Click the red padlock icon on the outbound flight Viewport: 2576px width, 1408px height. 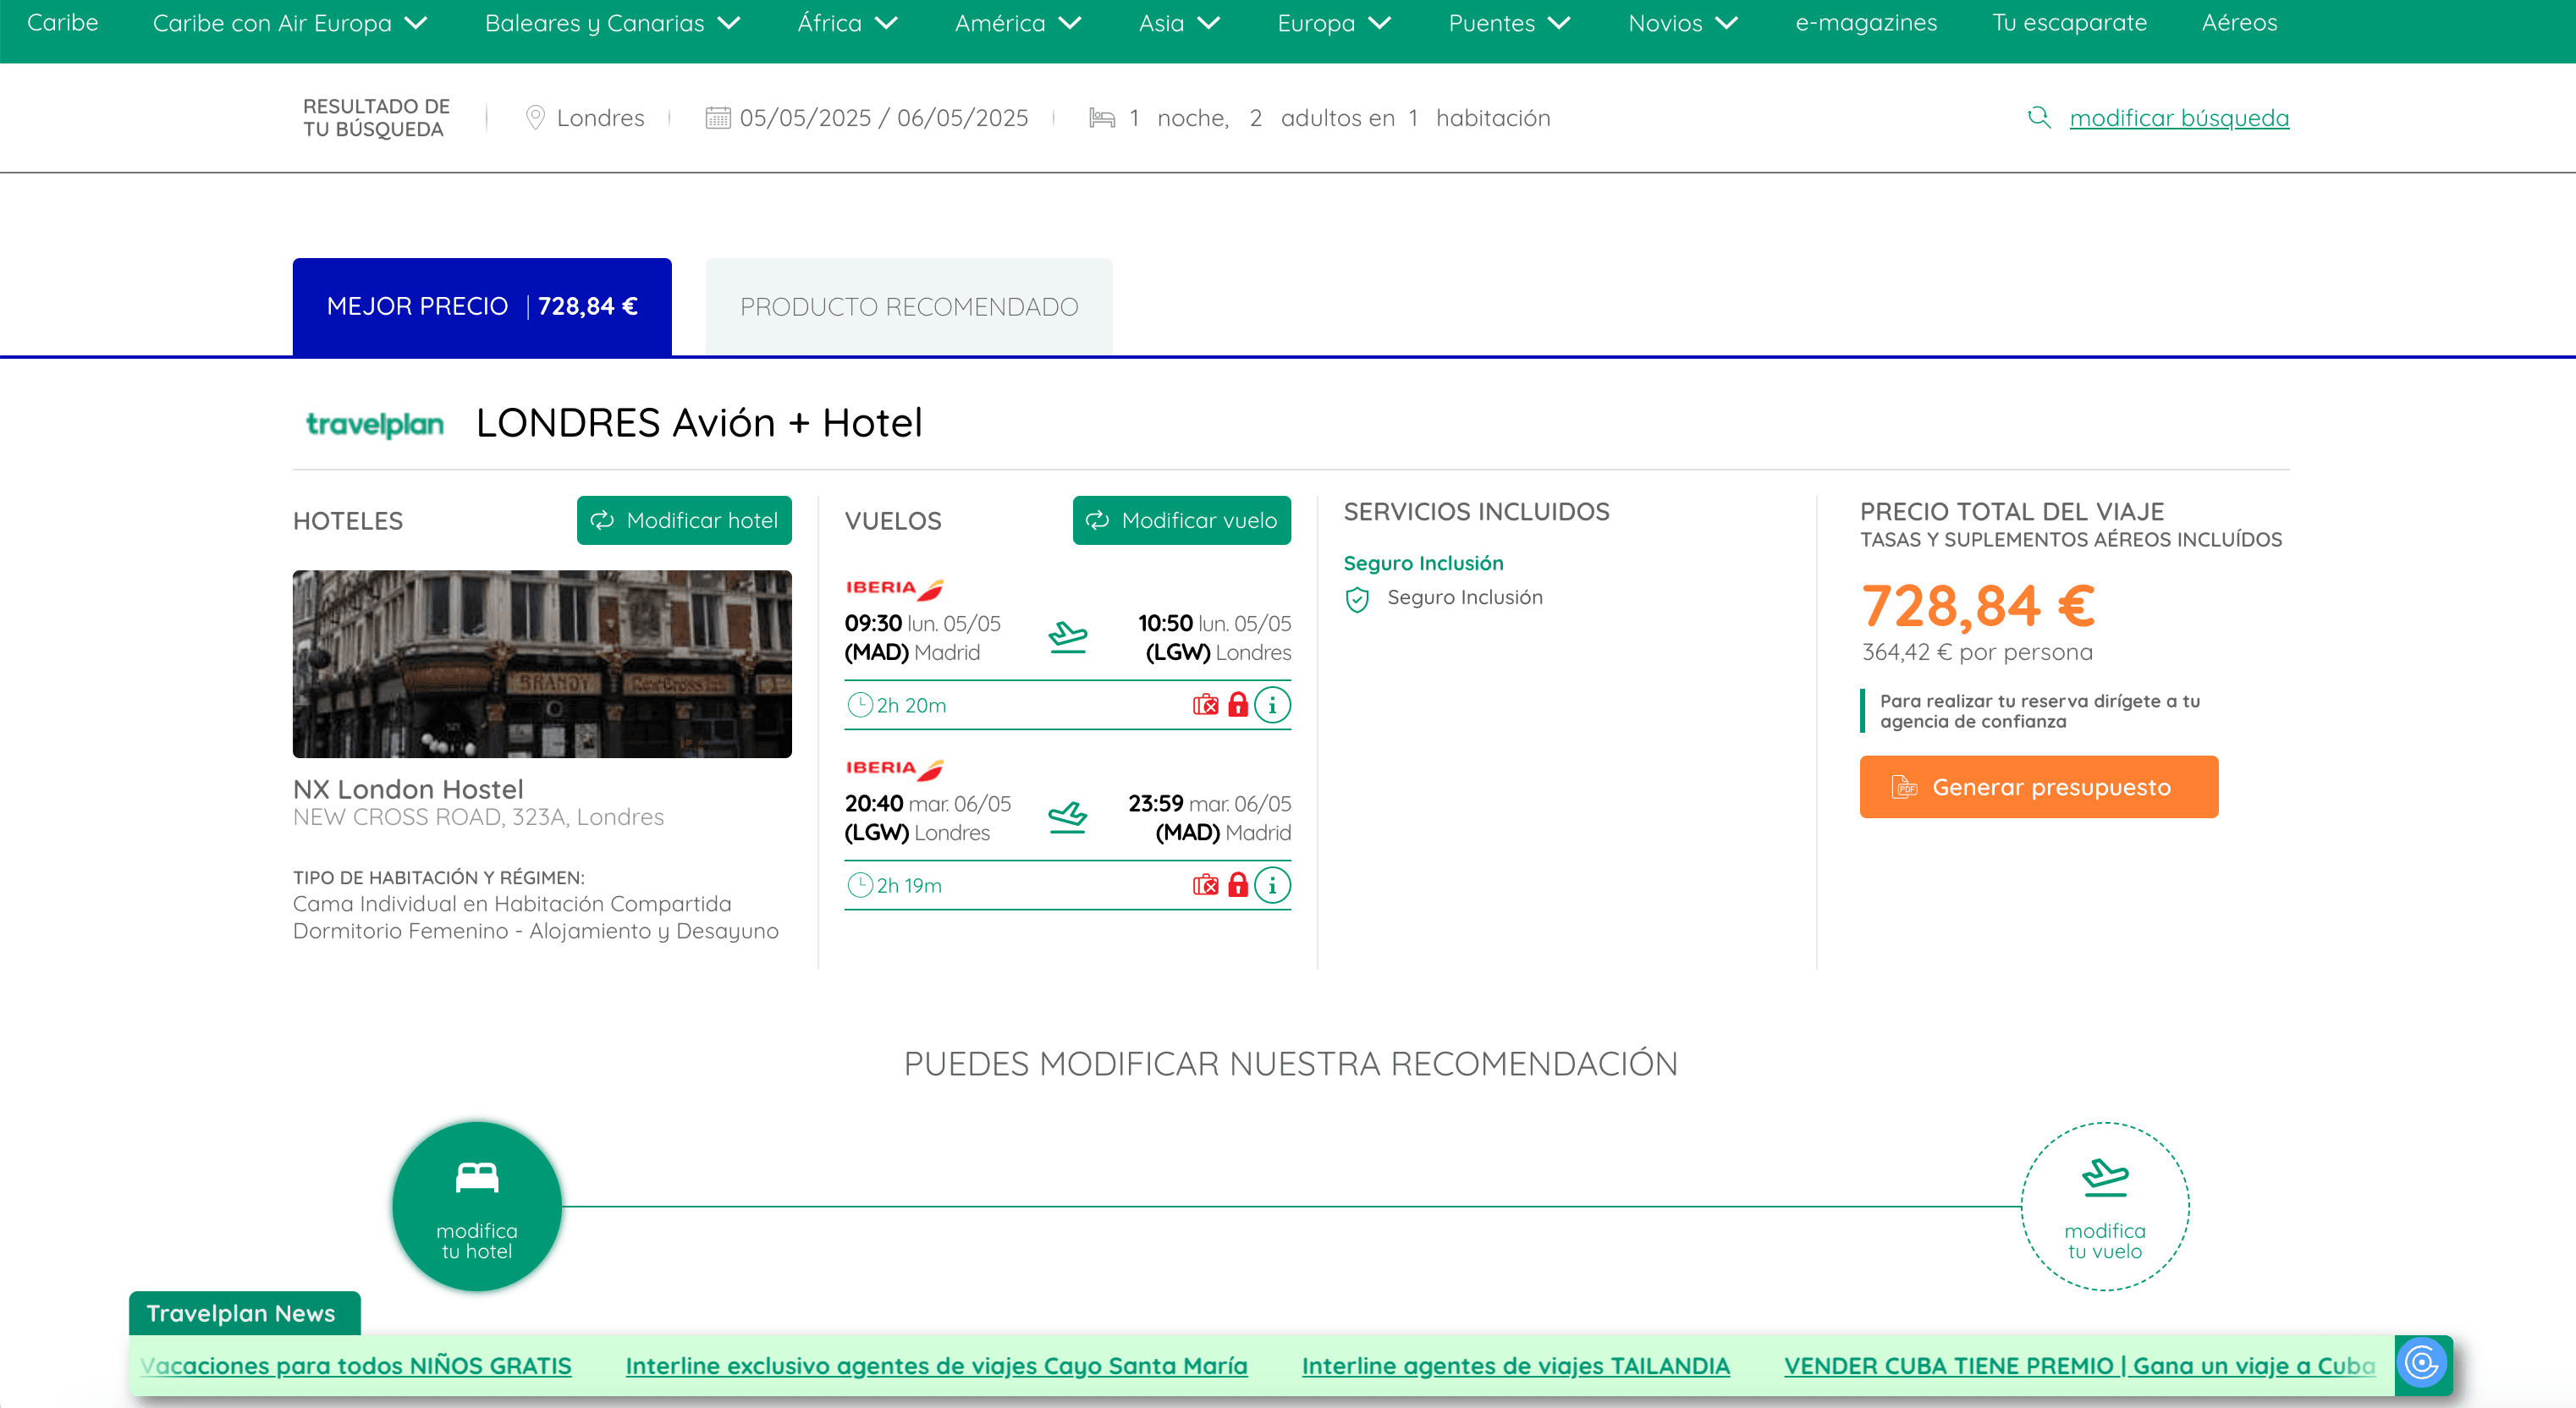click(x=1238, y=705)
